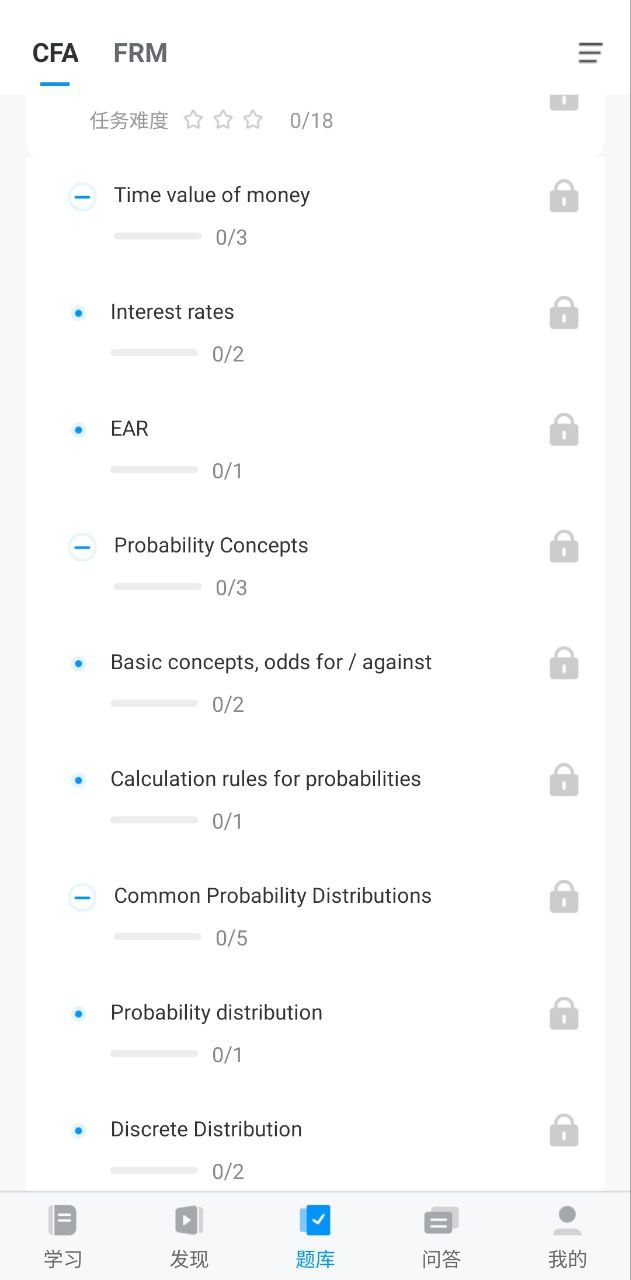
Task: Select the Probability distribution topic
Action: (216, 1012)
